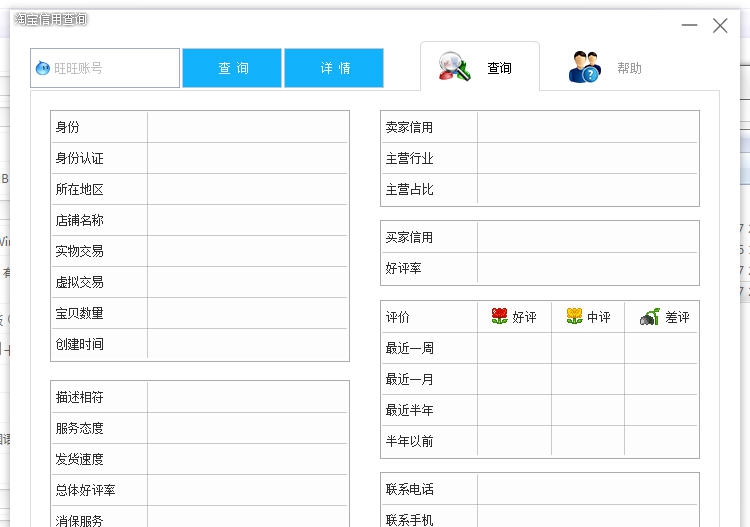Click the 最近一周 row label

[x=409, y=348]
